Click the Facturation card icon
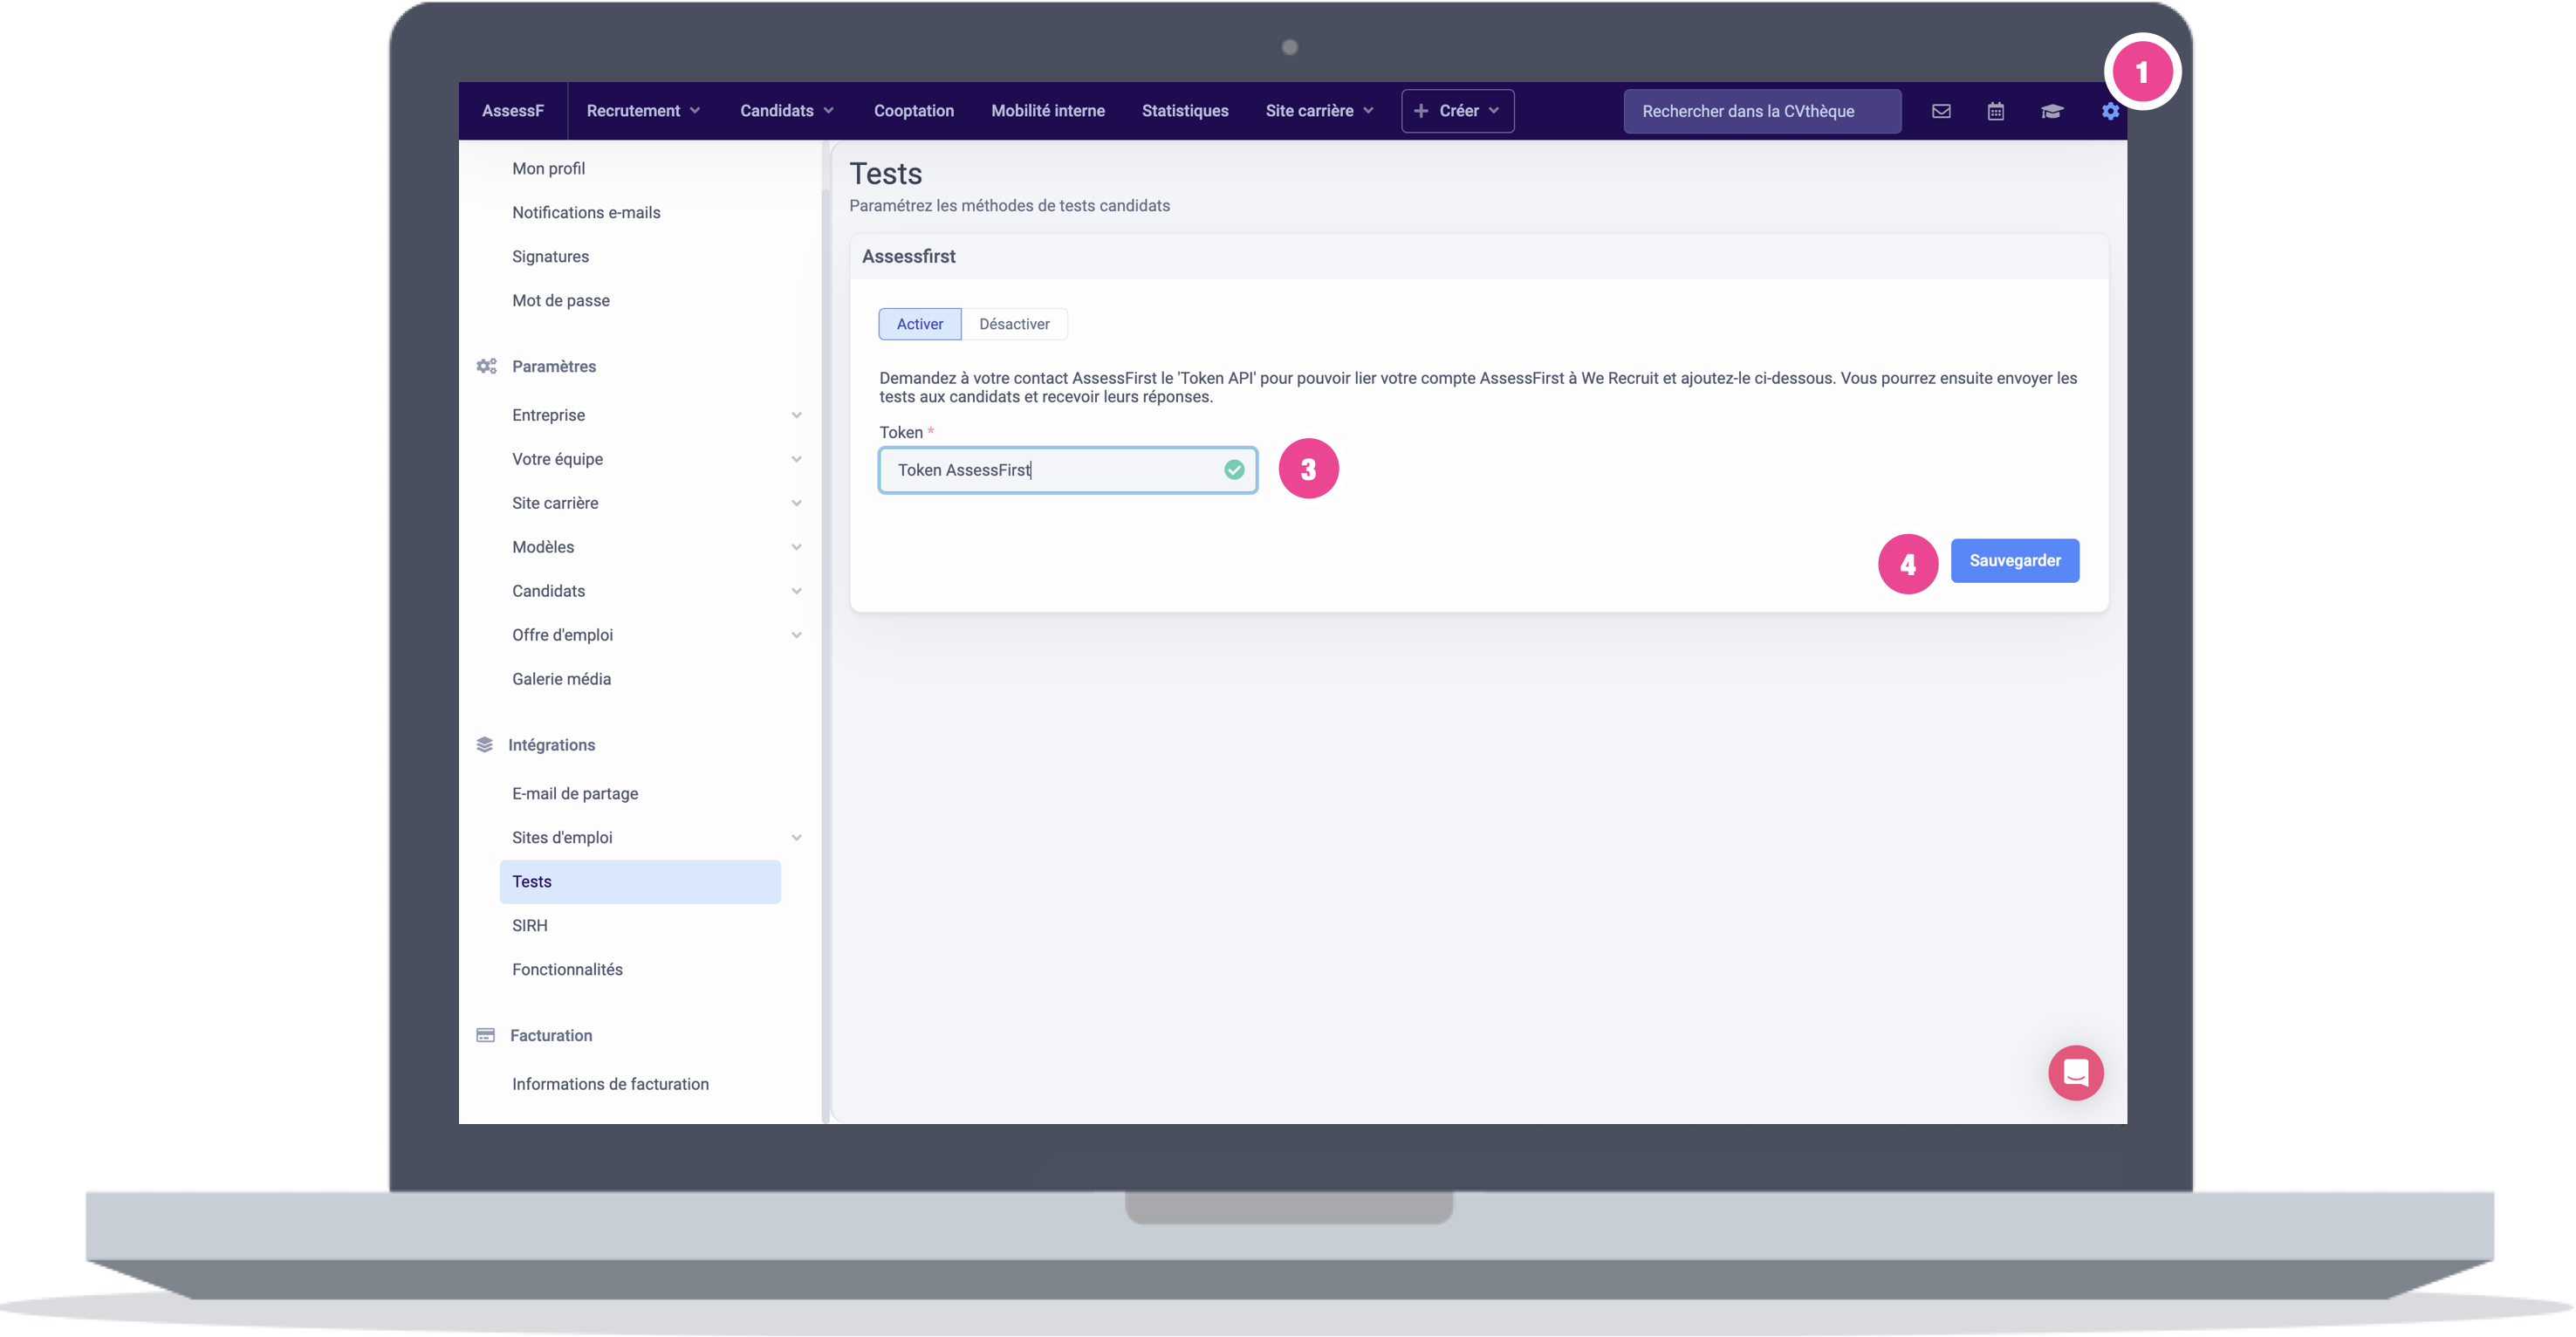 (486, 1035)
